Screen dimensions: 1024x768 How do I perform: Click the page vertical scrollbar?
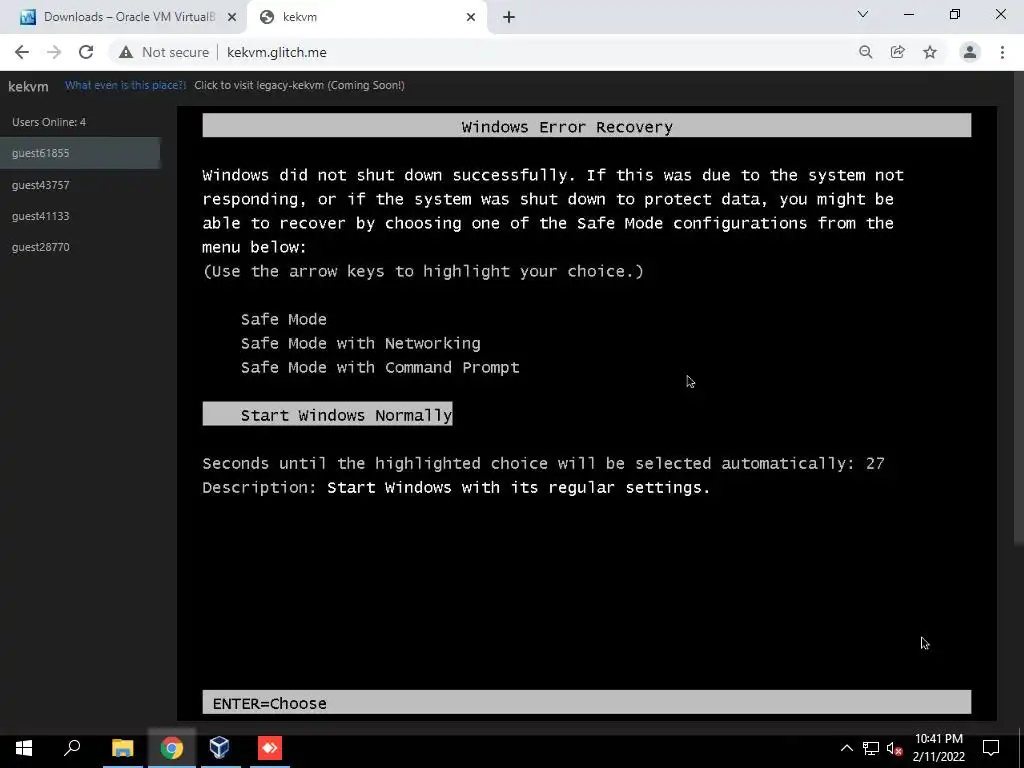1019,307
